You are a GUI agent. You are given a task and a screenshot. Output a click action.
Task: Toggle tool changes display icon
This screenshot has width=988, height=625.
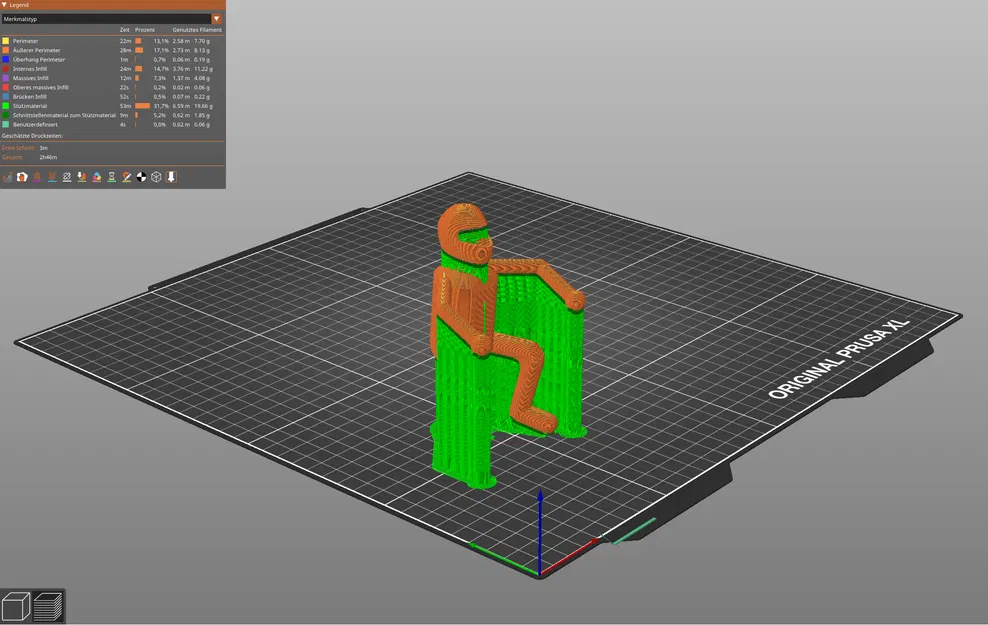pyautogui.click(x=82, y=177)
